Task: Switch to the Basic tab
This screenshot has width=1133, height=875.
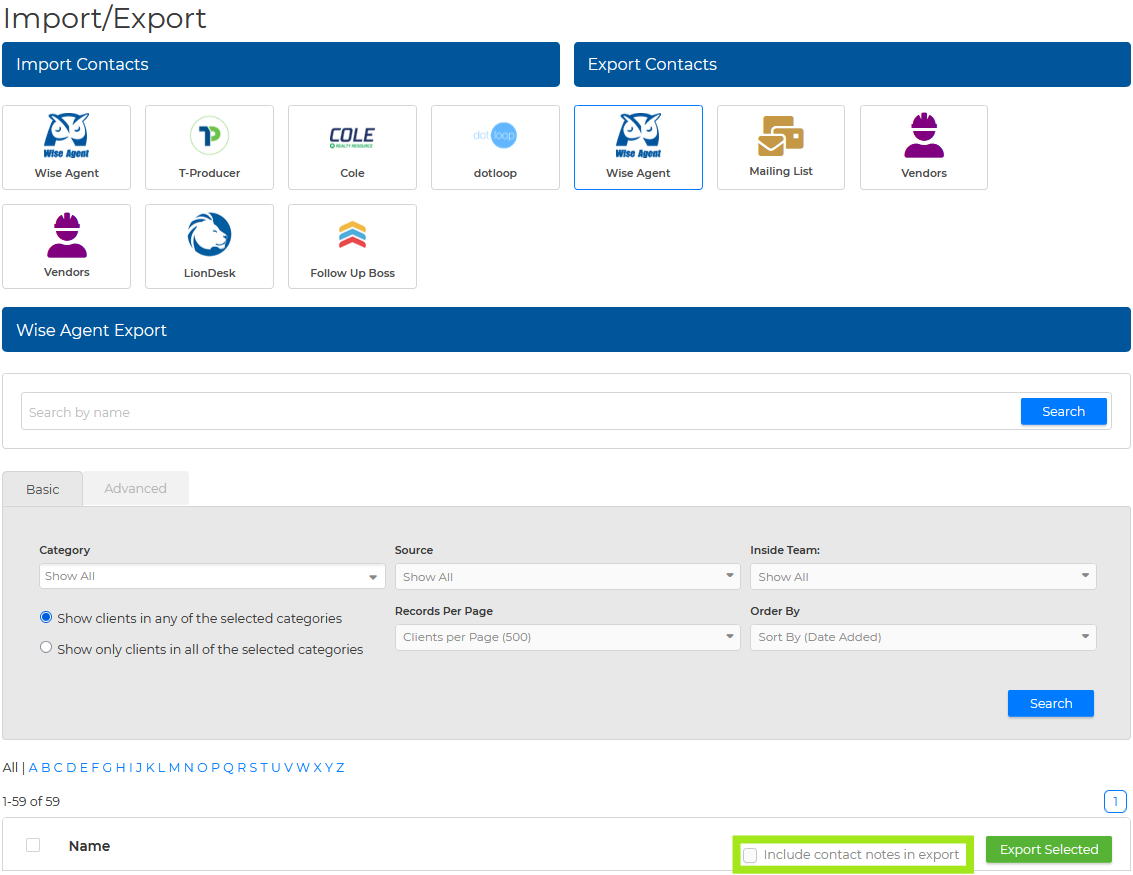Action: click(x=43, y=489)
